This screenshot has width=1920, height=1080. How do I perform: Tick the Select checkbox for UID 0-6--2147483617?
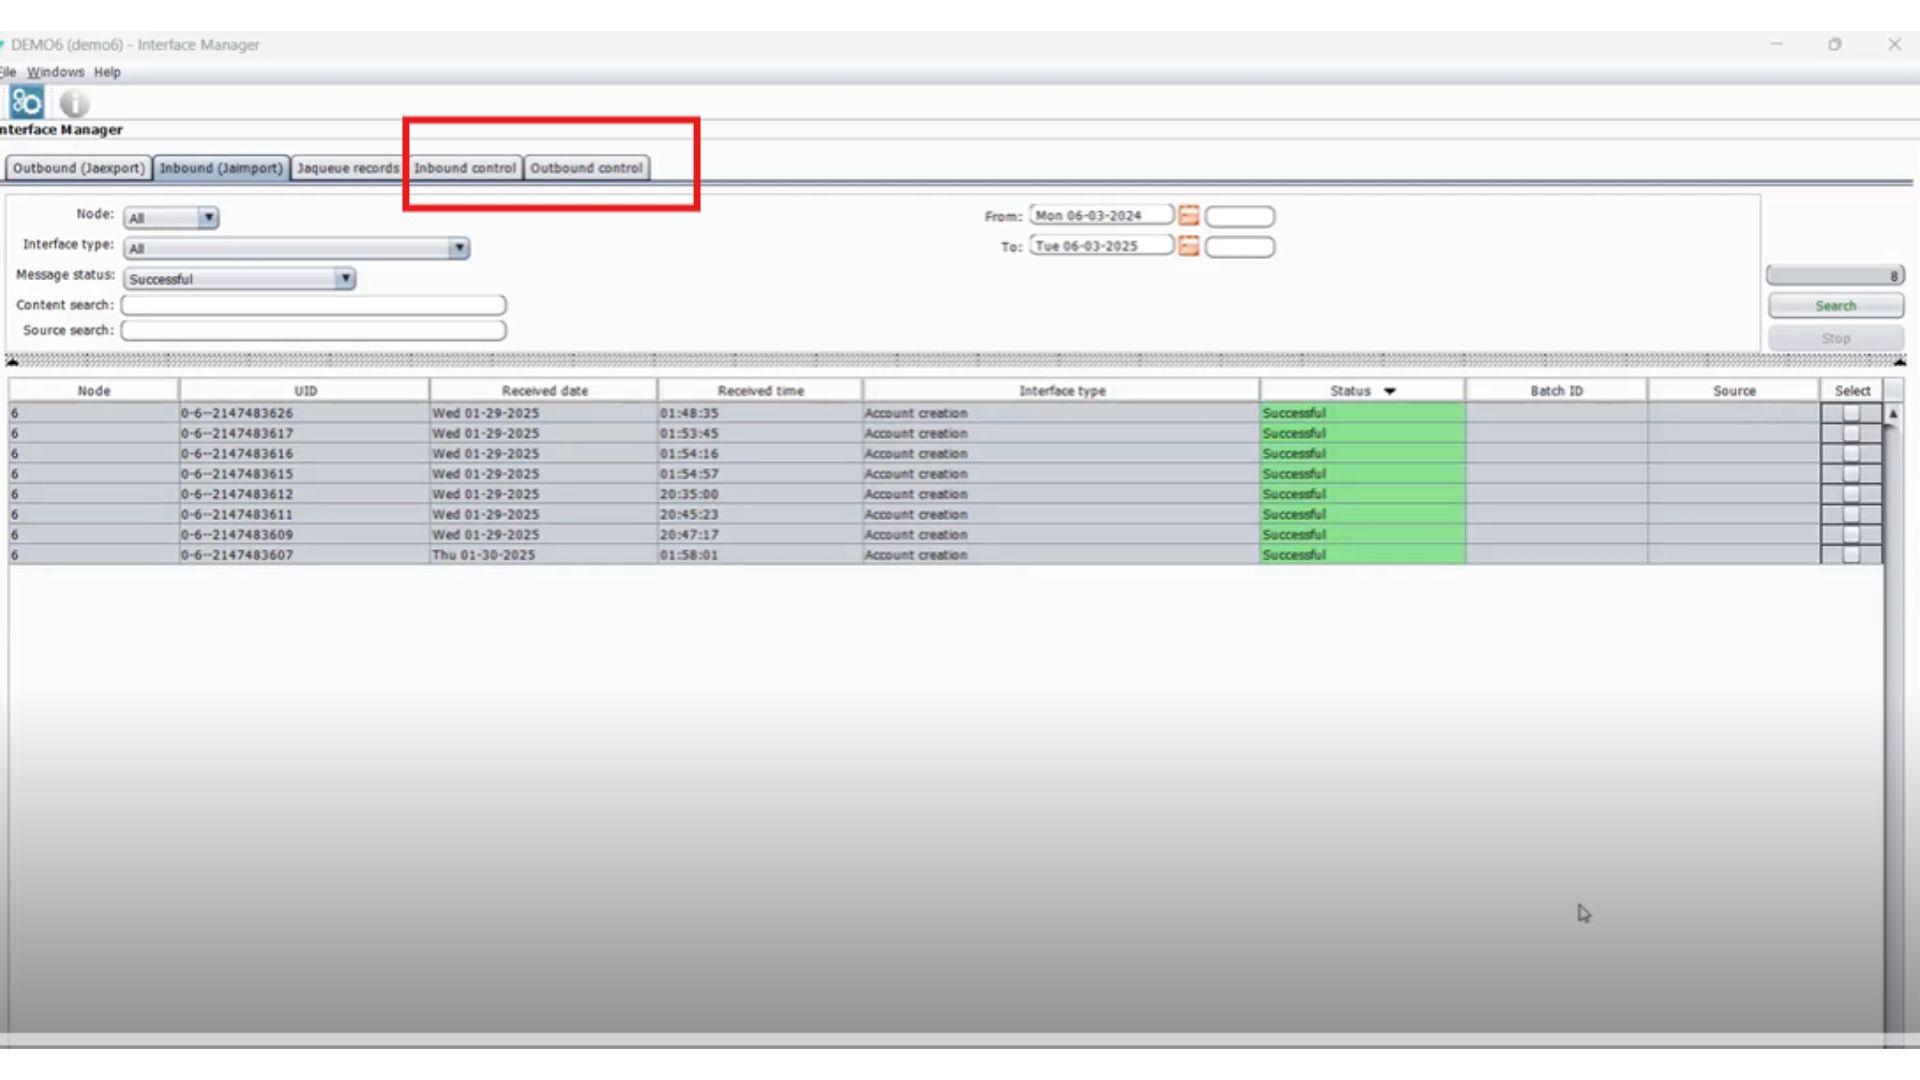pos(1851,433)
